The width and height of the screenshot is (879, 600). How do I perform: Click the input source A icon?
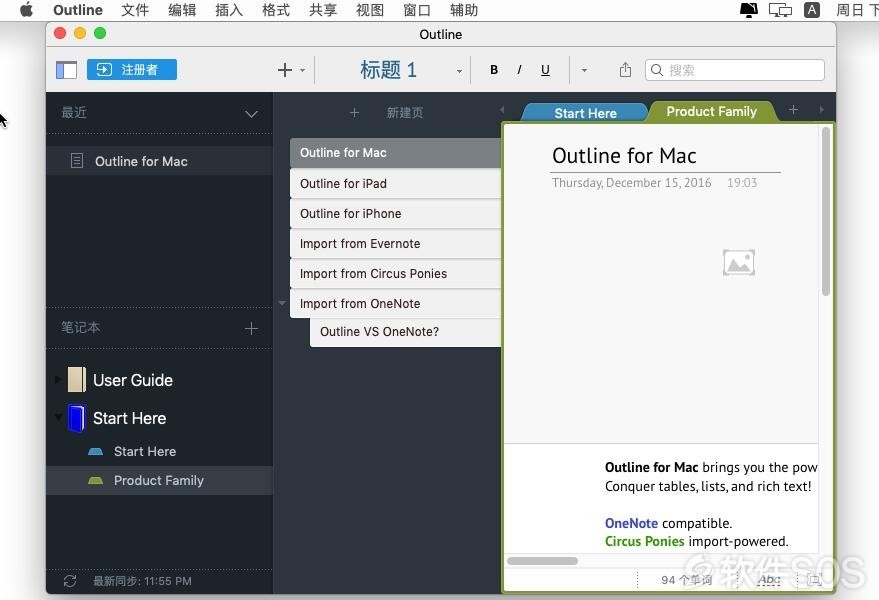click(812, 10)
